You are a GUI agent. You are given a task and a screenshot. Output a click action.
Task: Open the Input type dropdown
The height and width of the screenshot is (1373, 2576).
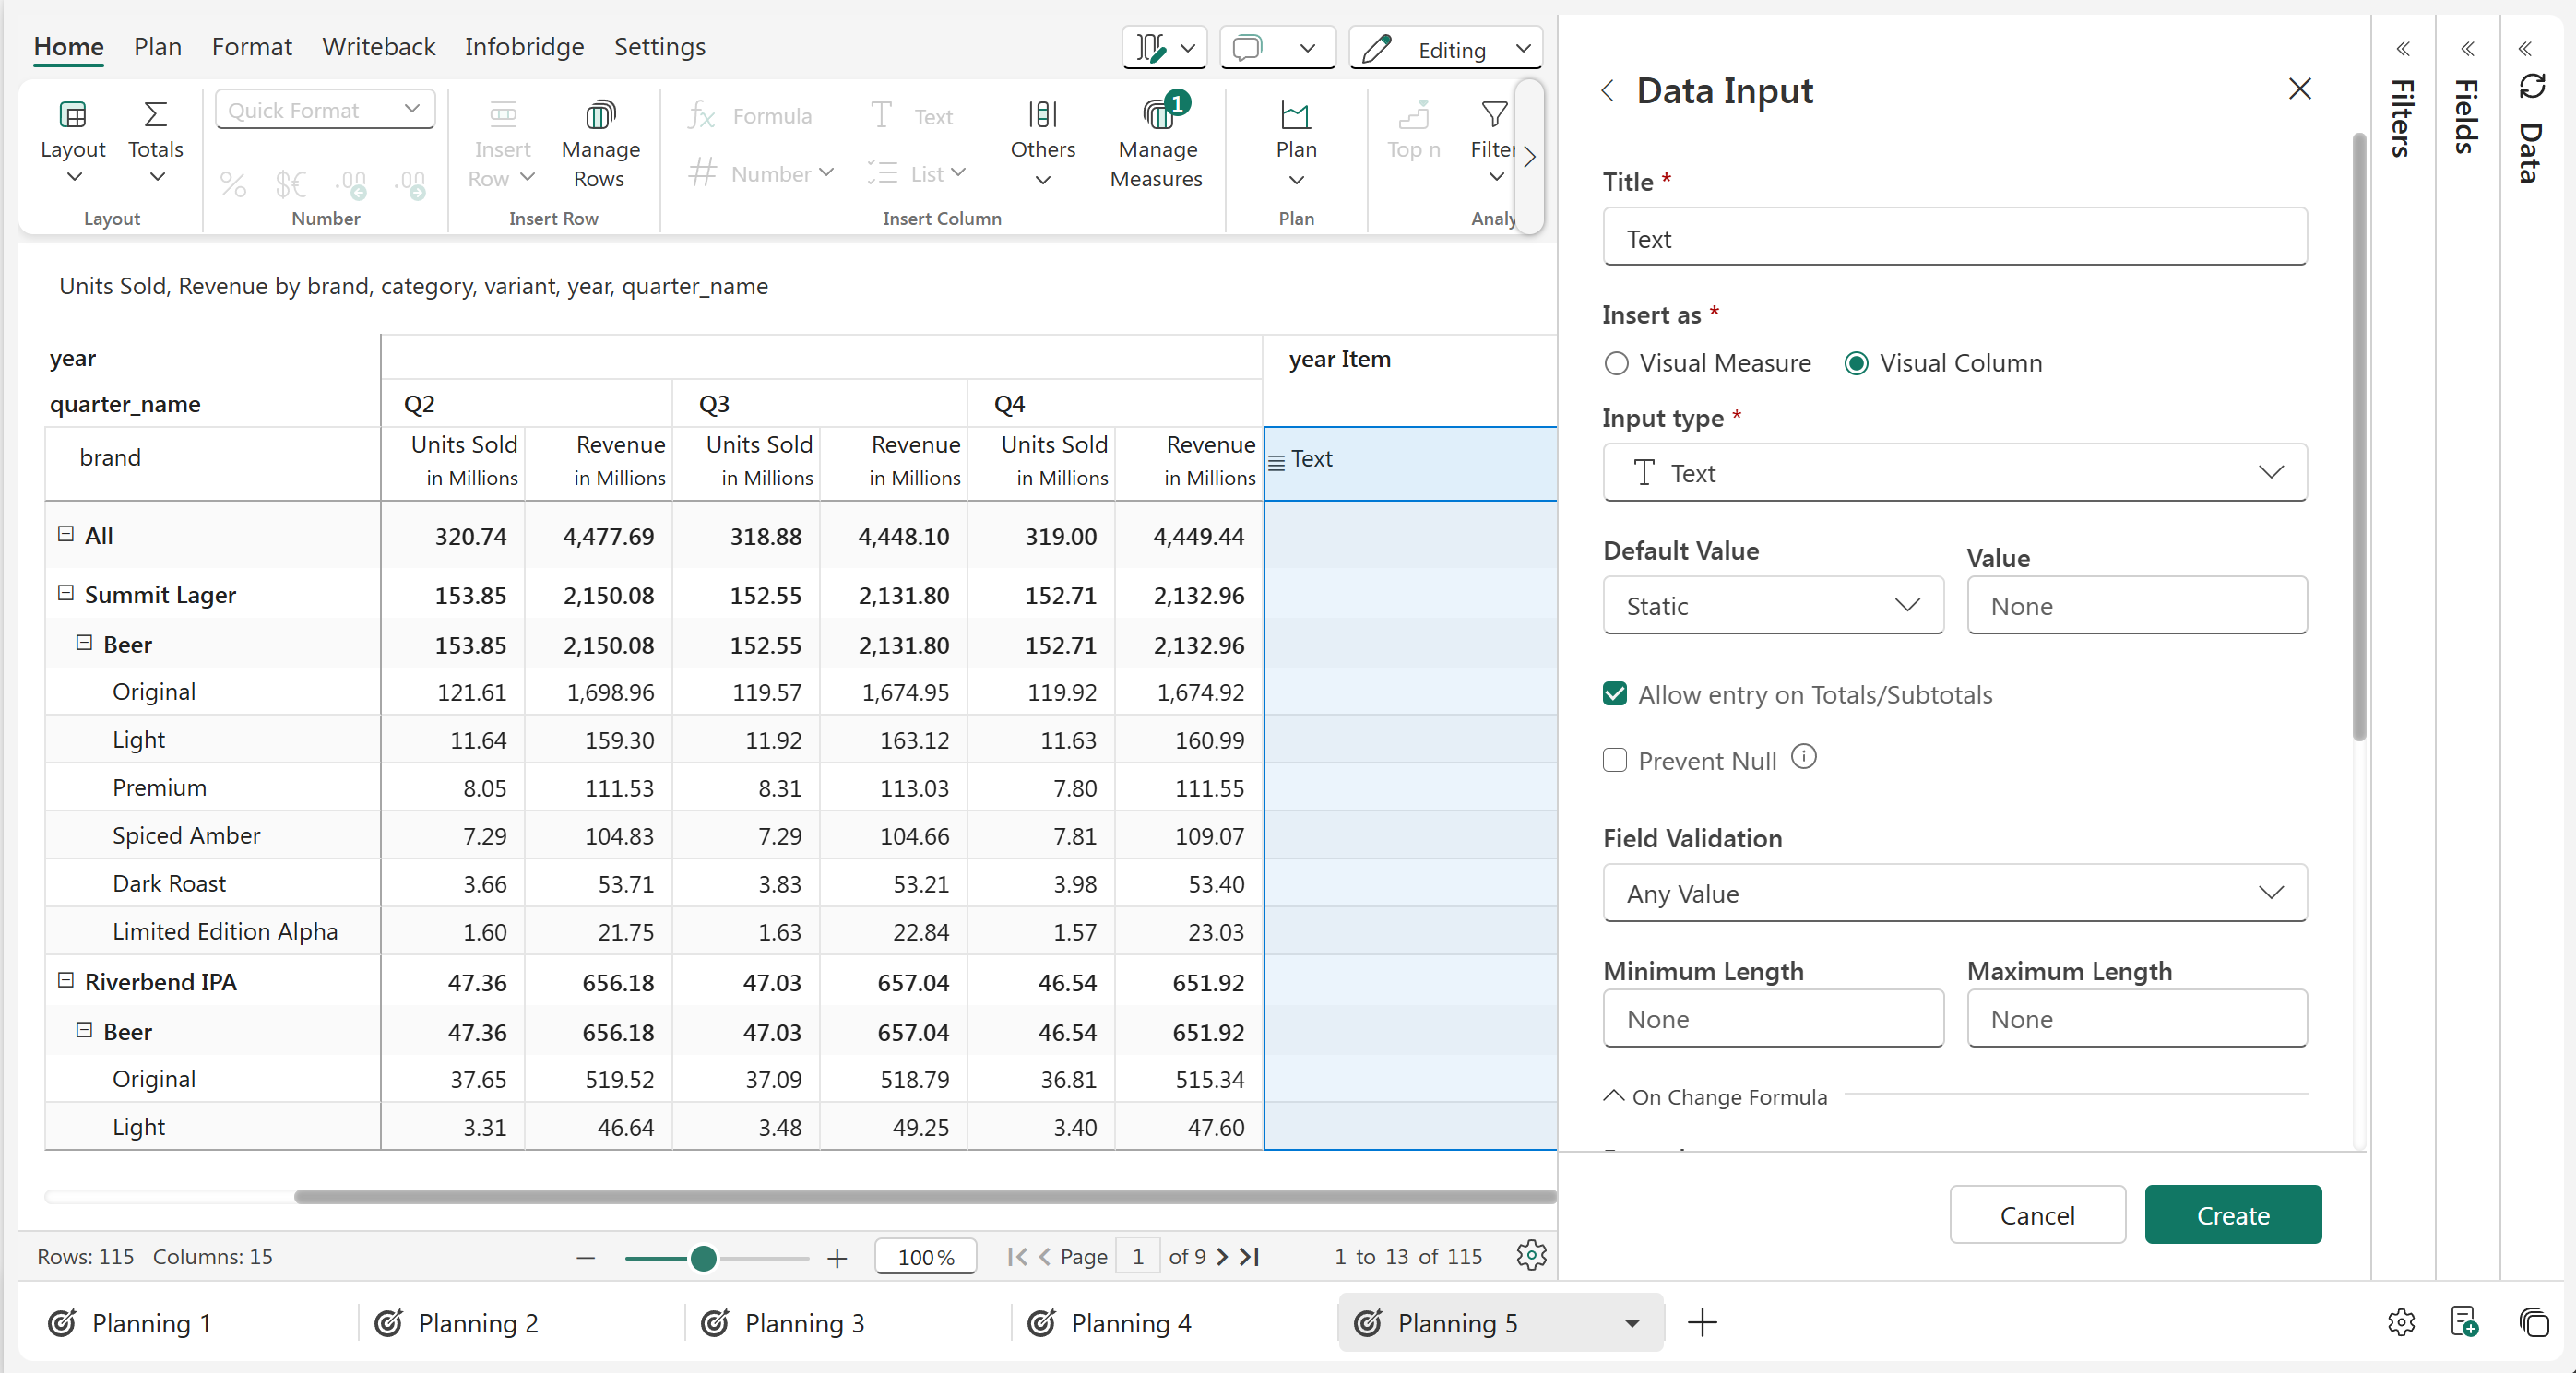click(1954, 473)
